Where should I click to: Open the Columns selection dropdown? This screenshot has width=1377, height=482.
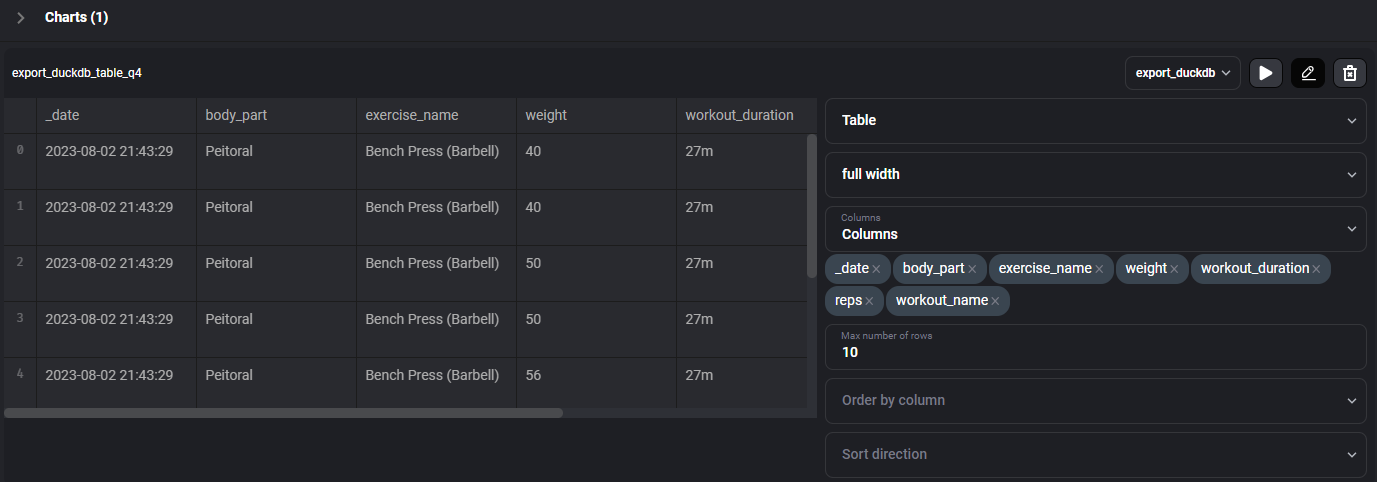pyautogui.click(x=1095, y=228)
